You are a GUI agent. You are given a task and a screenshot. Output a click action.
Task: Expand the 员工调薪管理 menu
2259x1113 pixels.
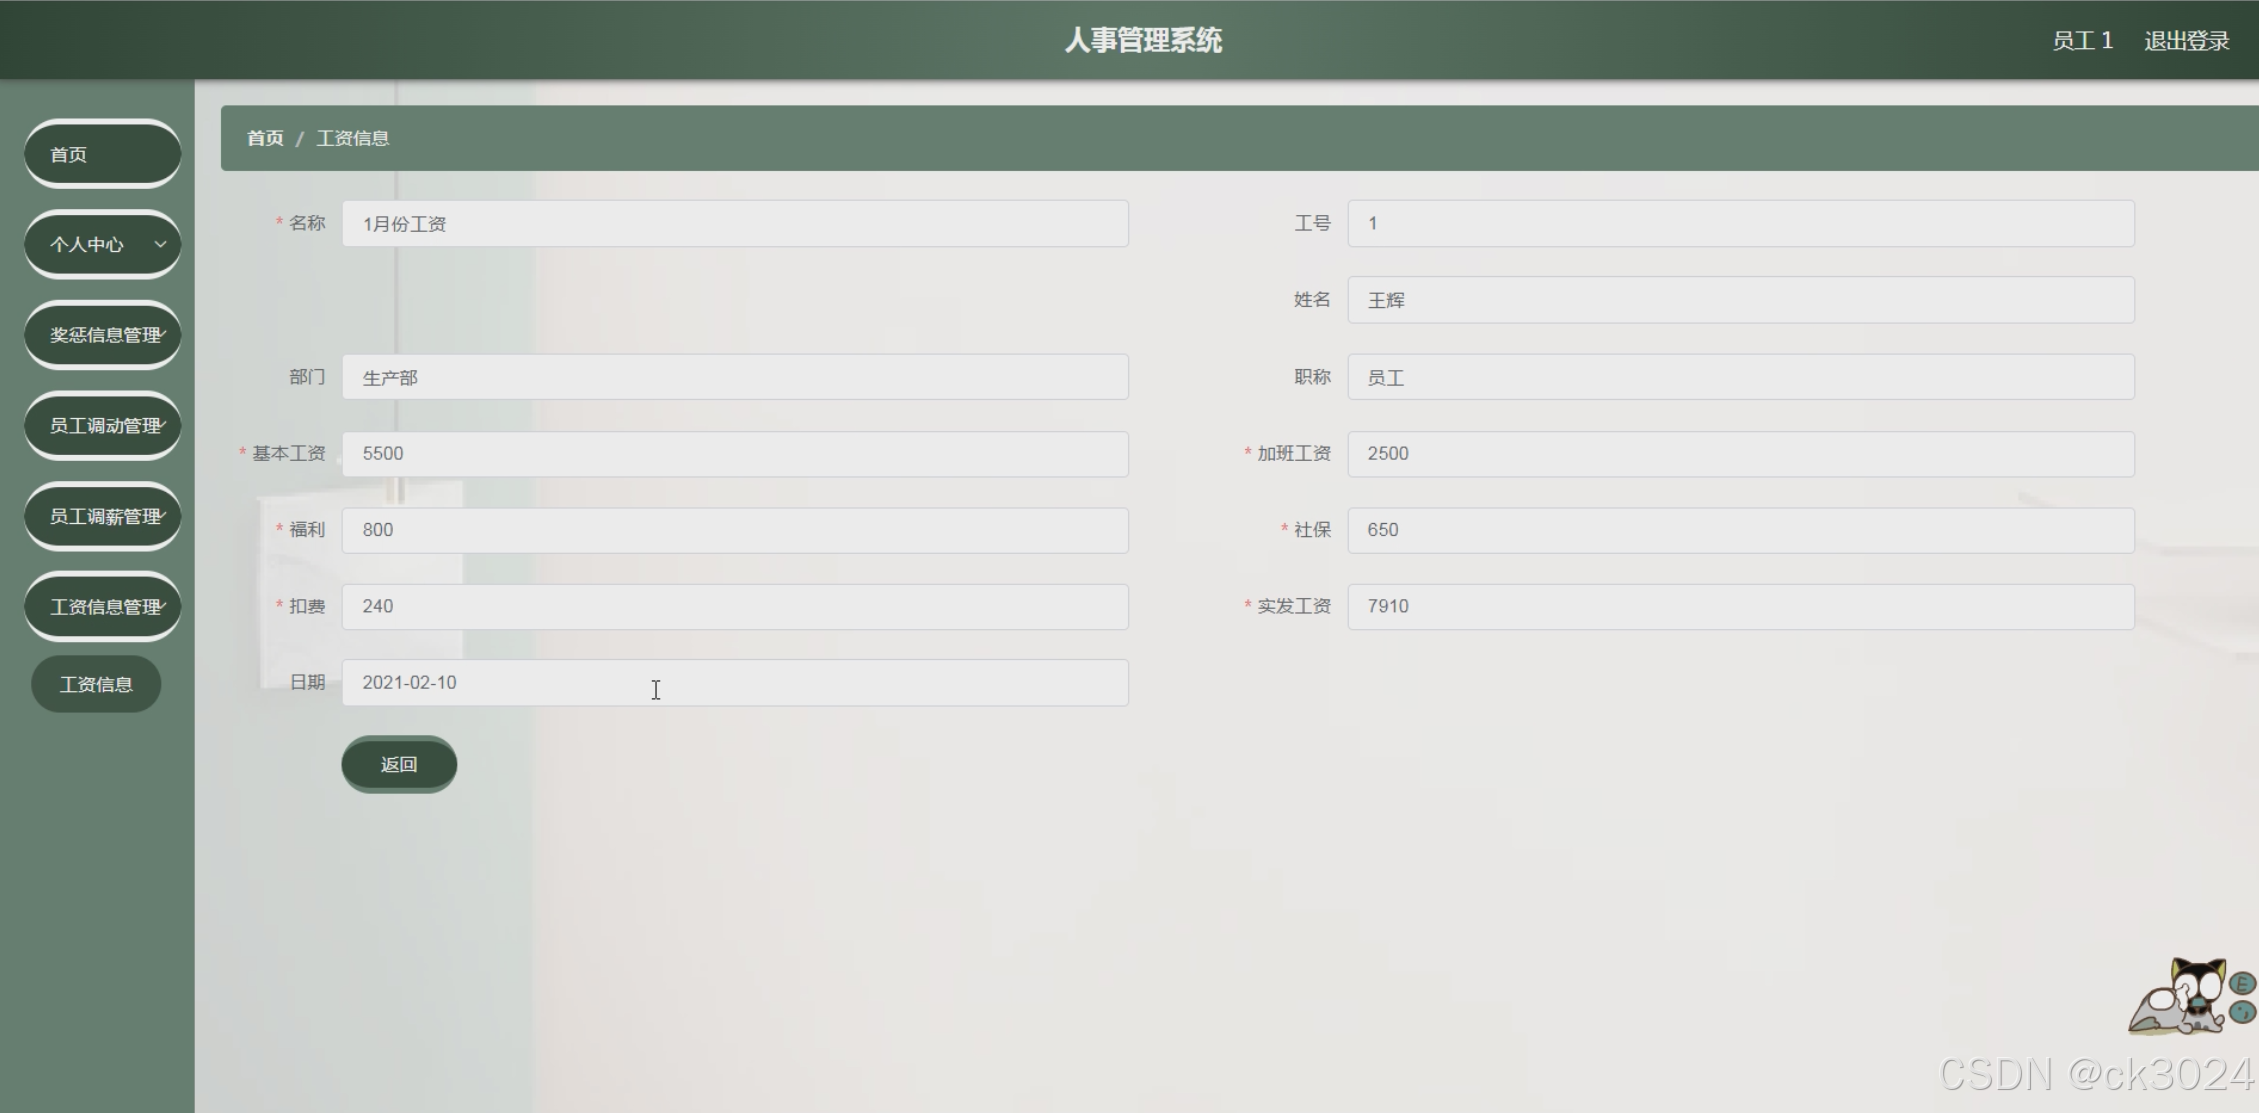103,517
